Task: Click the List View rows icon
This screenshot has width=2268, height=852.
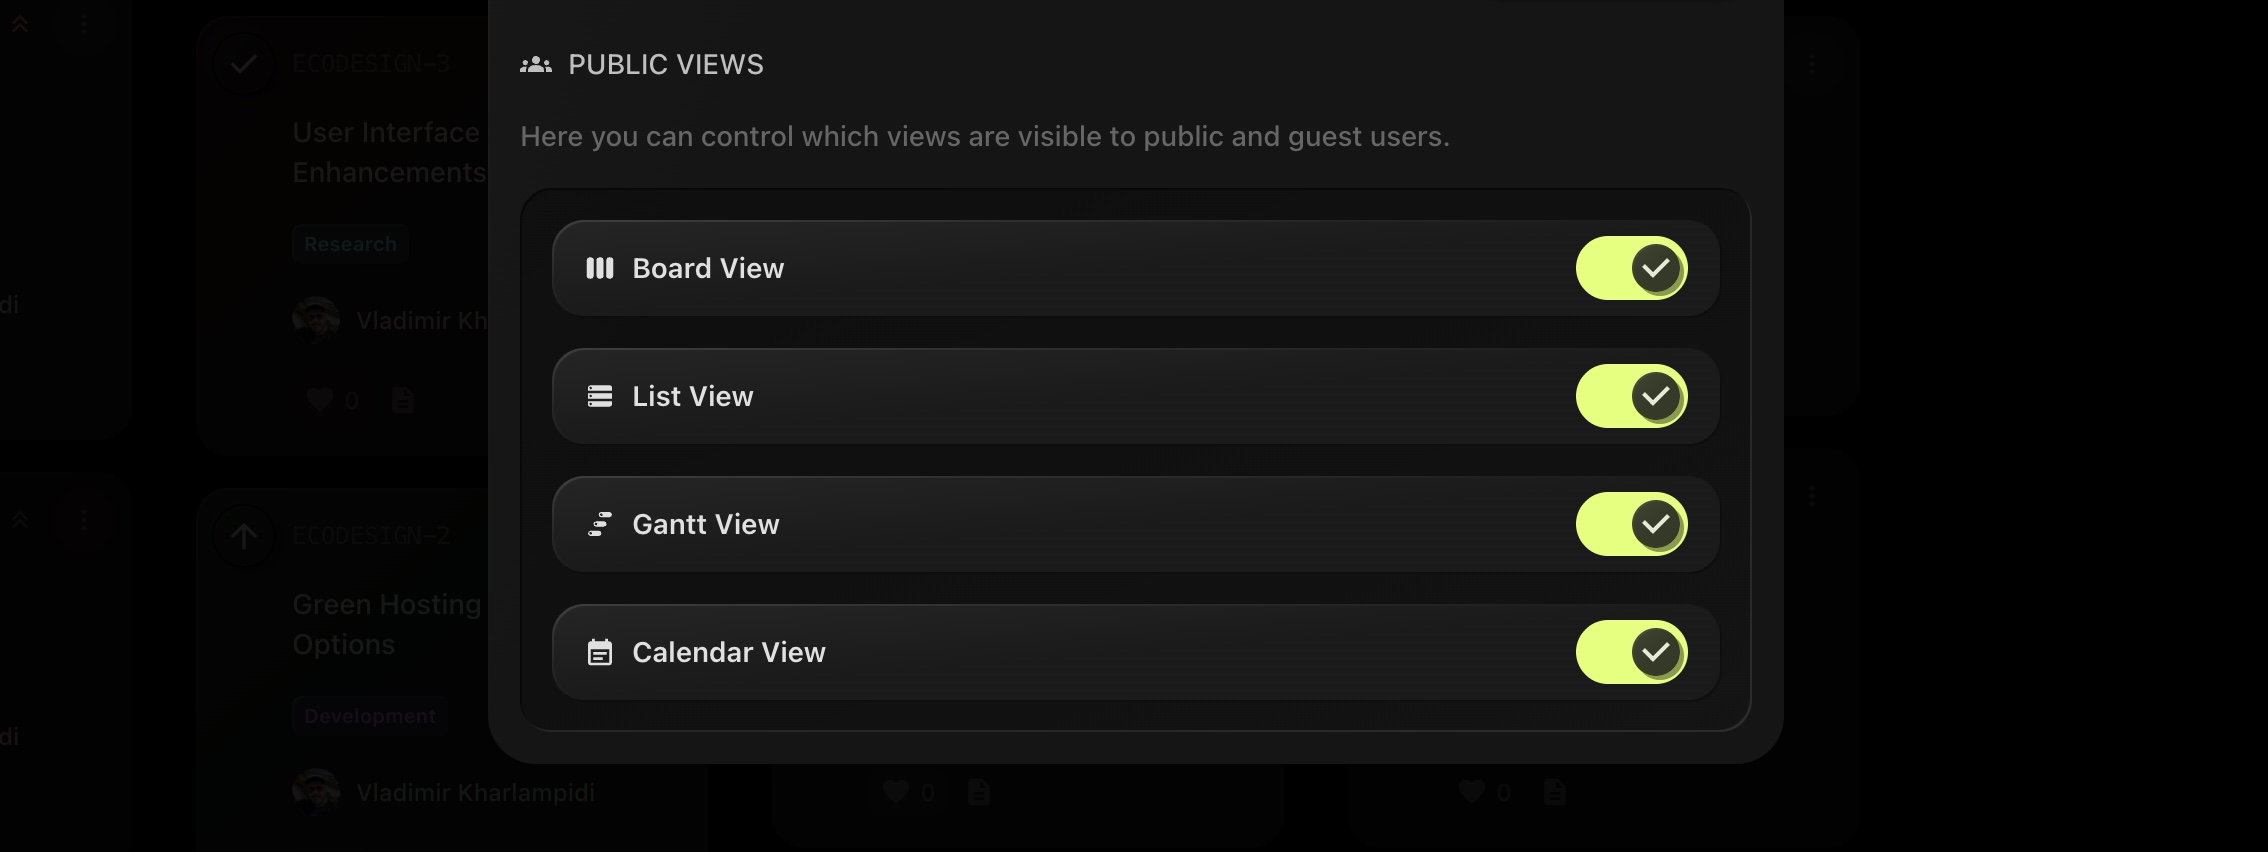Action: [599, 396]
